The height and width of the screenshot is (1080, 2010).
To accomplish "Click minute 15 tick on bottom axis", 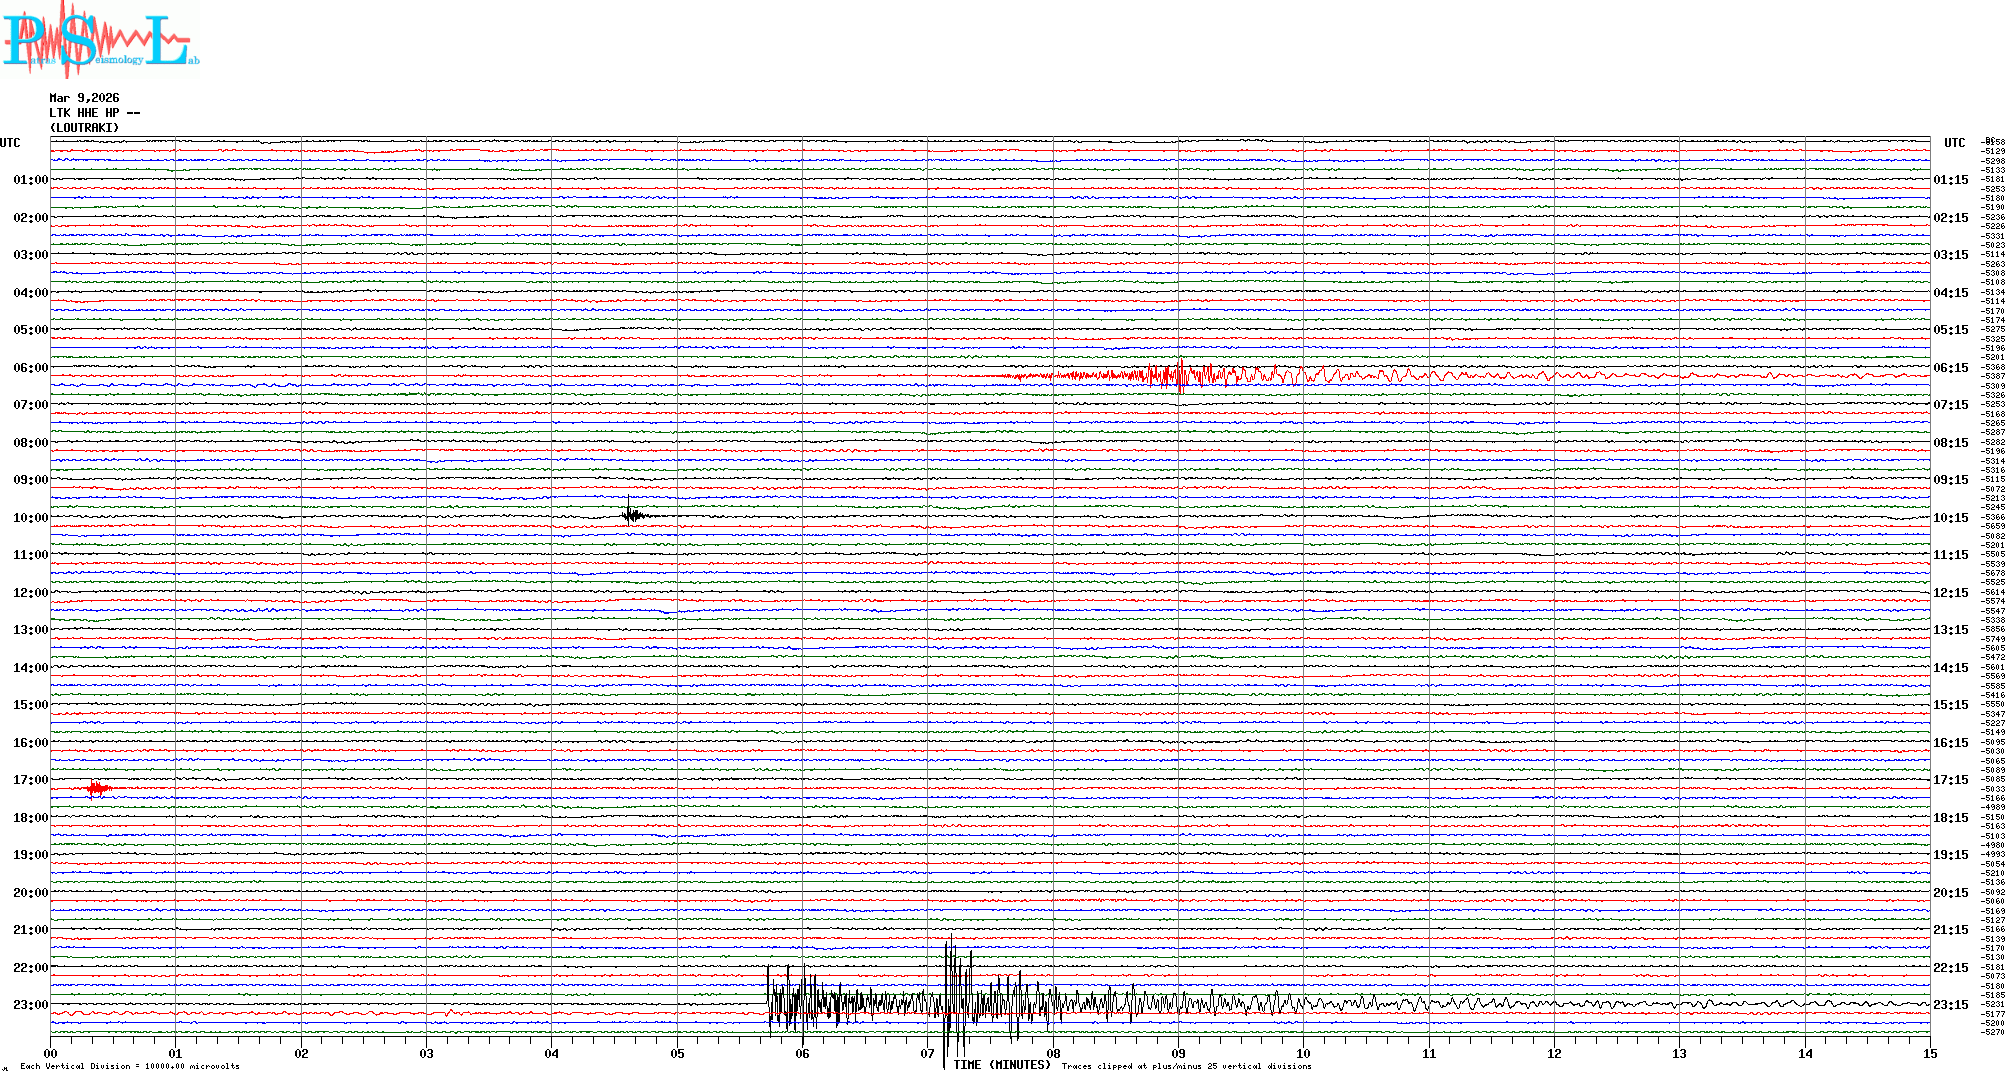I will point(1929,1053).
